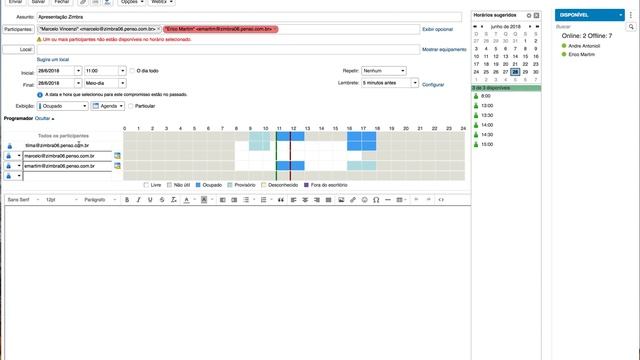Open the Repetir Nenhum dropdown
Viewport: 640px width, 360px height.
[x=384, y=71]
